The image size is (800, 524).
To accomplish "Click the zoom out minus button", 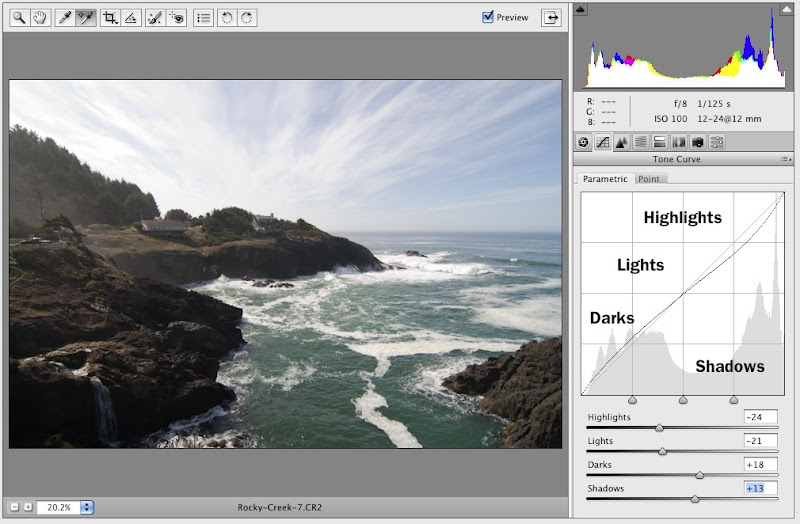I will coord(14,508).
